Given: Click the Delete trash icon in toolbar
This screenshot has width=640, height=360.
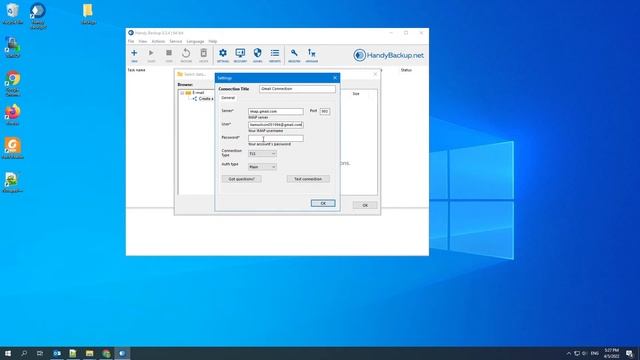Looking at the screenshot, I should tap(204, 53).
